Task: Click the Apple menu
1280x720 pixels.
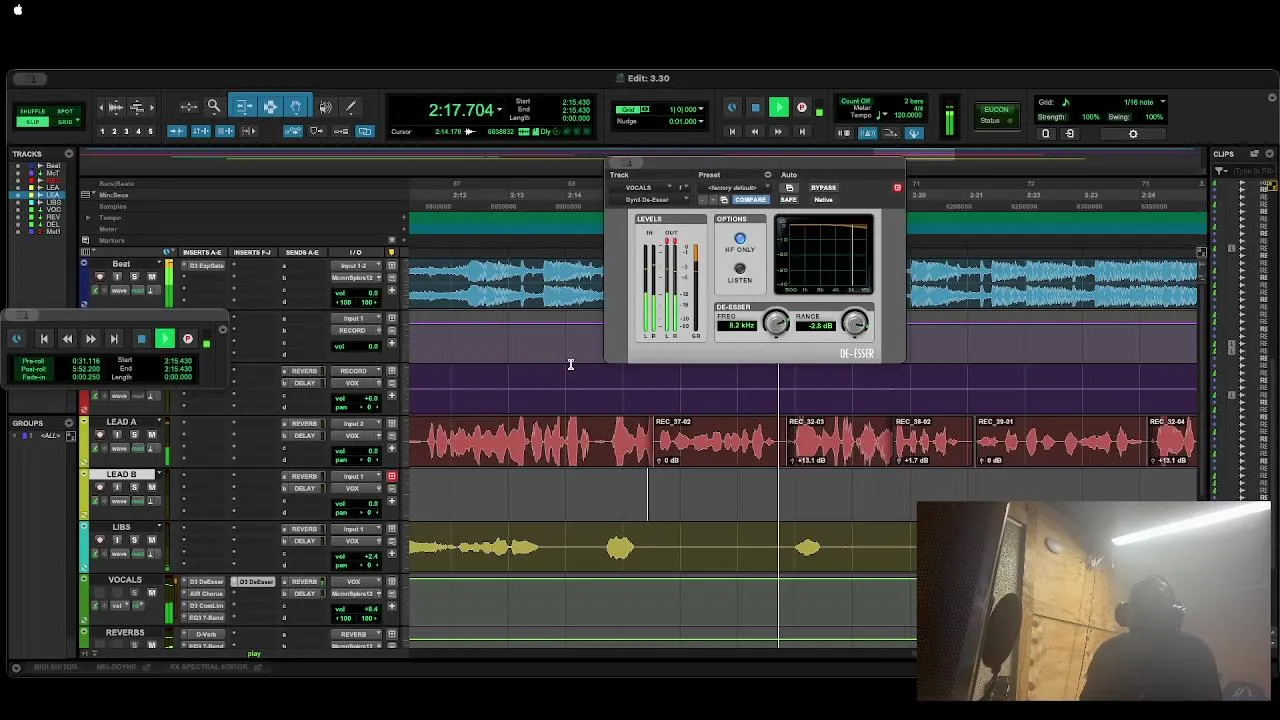Action: [18, 10]
